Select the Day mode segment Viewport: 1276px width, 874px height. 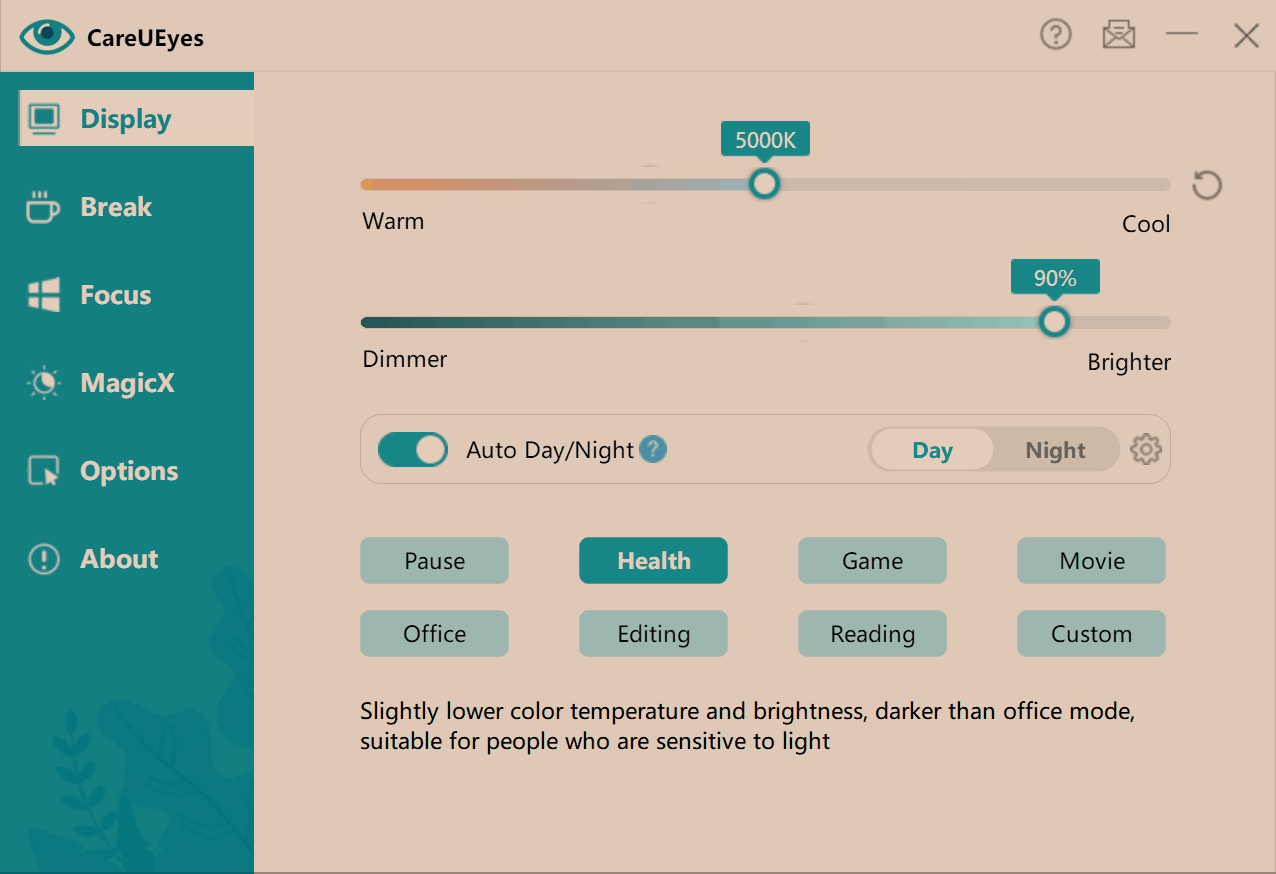click(932, 450)
